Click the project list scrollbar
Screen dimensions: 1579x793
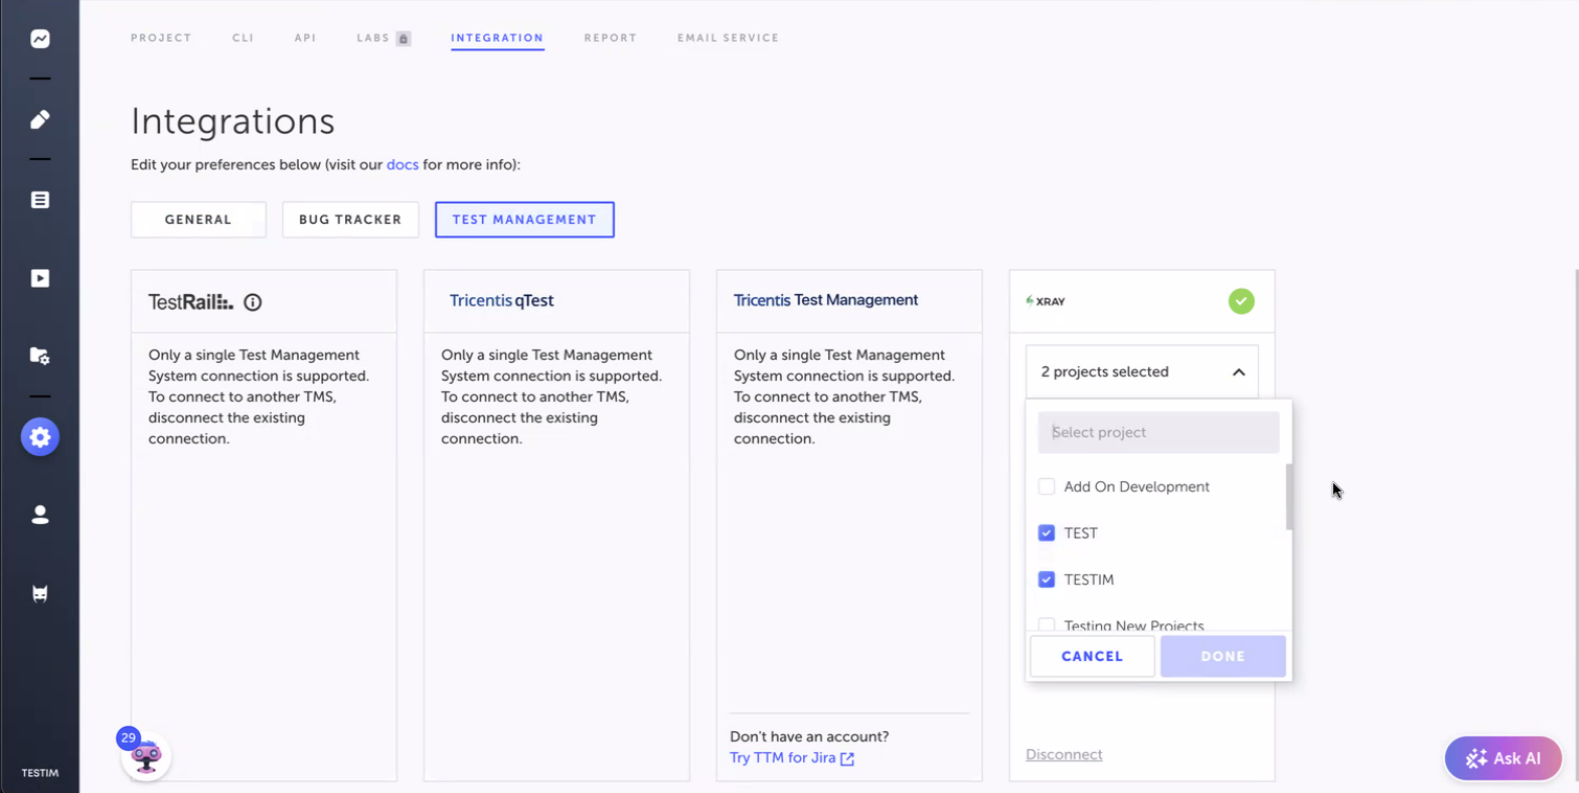tap(1289, 497)
